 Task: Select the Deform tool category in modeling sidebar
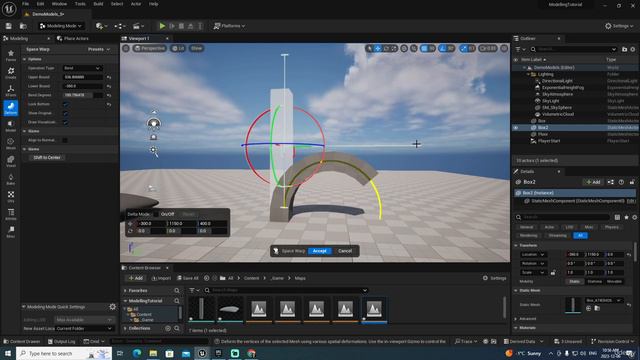coord(11,108)
